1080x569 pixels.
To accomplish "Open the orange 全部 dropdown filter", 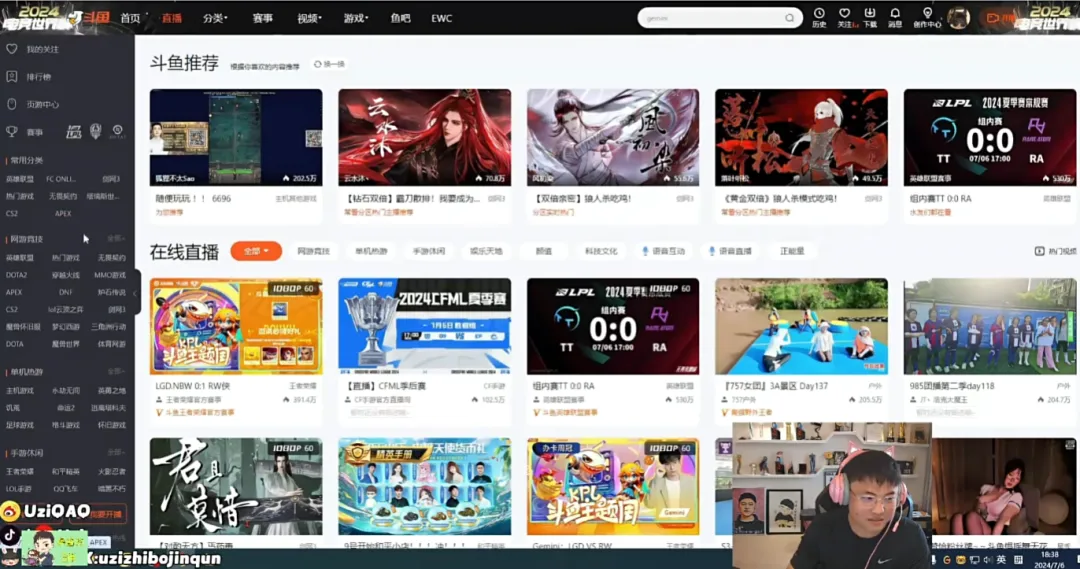I will tap(256, 251).
